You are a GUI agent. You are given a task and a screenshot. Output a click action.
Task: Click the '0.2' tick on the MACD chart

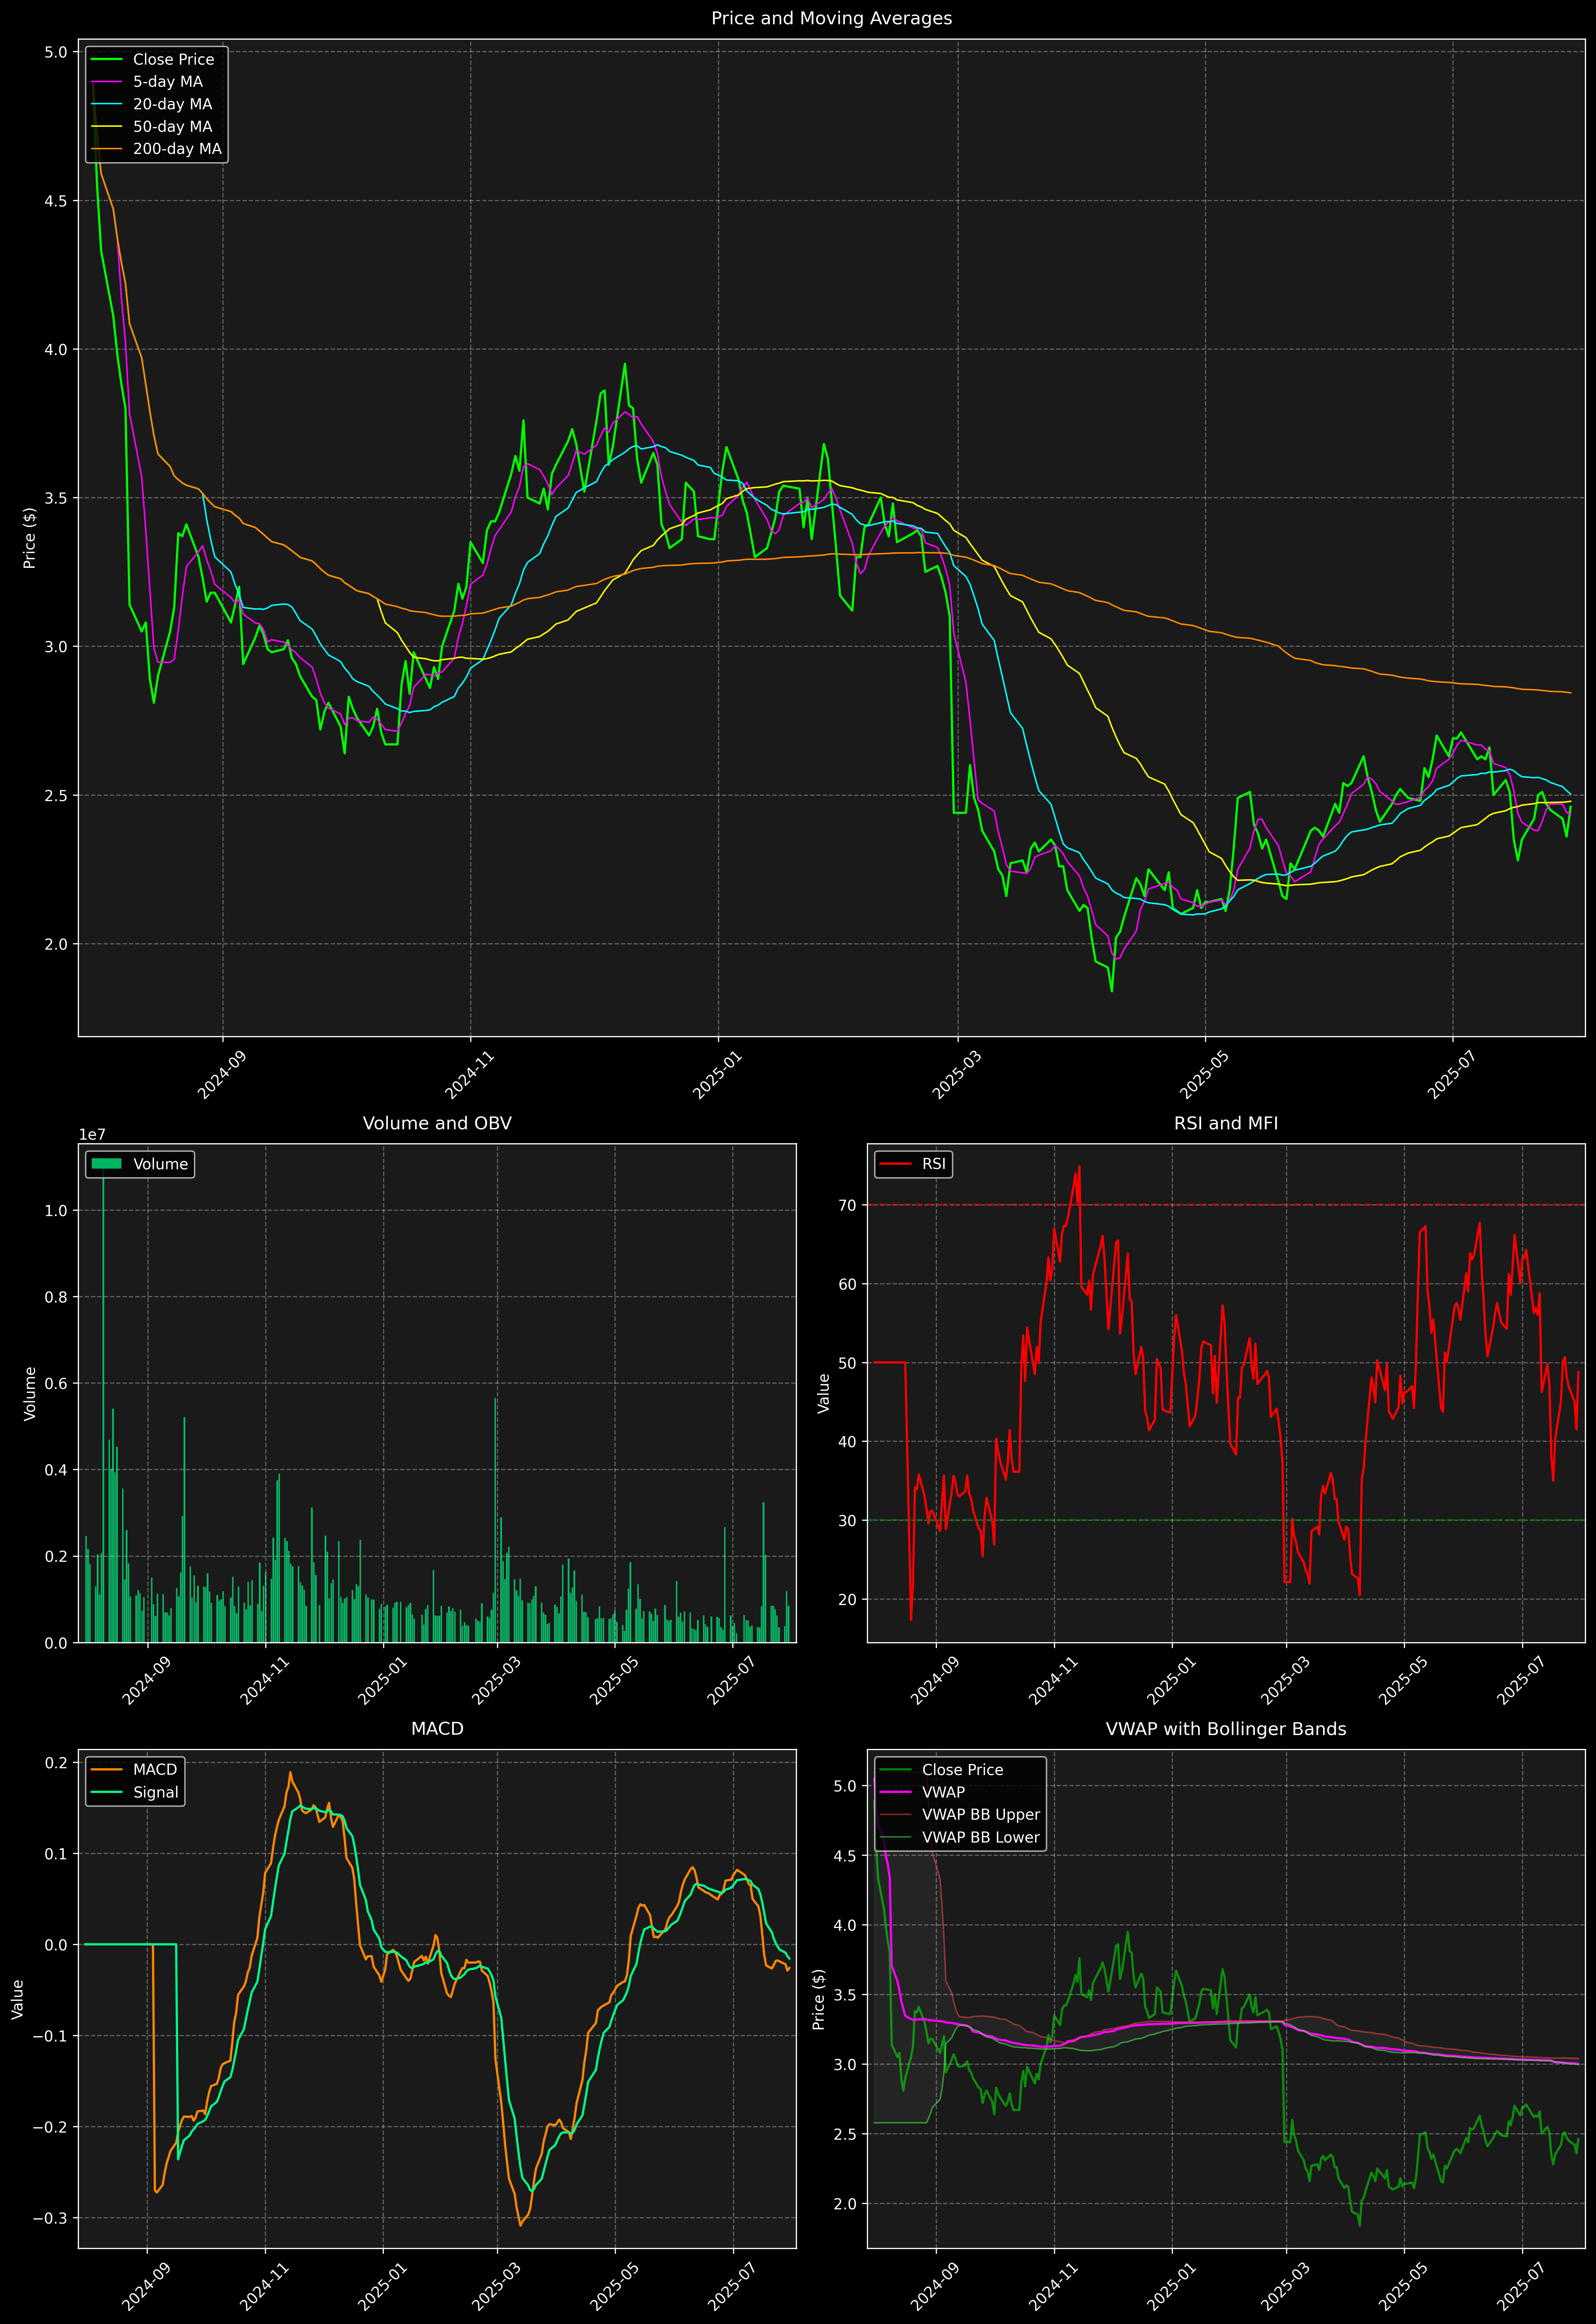(56, 1763)
